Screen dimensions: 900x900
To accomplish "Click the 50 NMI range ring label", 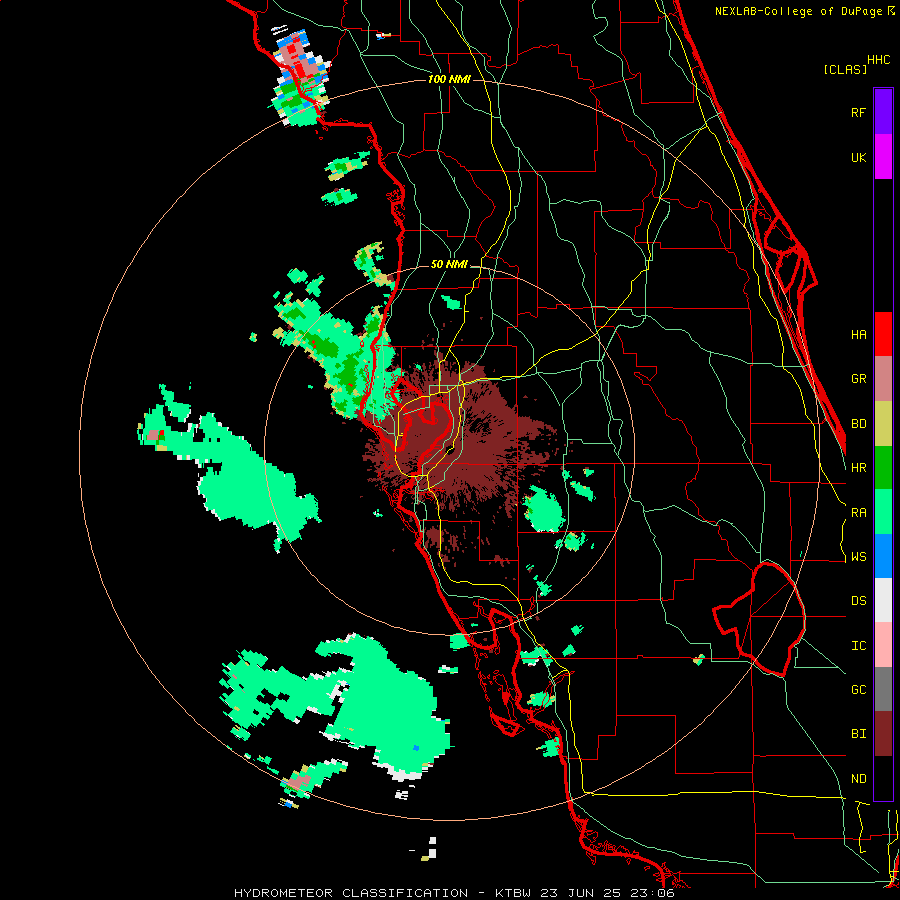I will click(x=449, y=264).
